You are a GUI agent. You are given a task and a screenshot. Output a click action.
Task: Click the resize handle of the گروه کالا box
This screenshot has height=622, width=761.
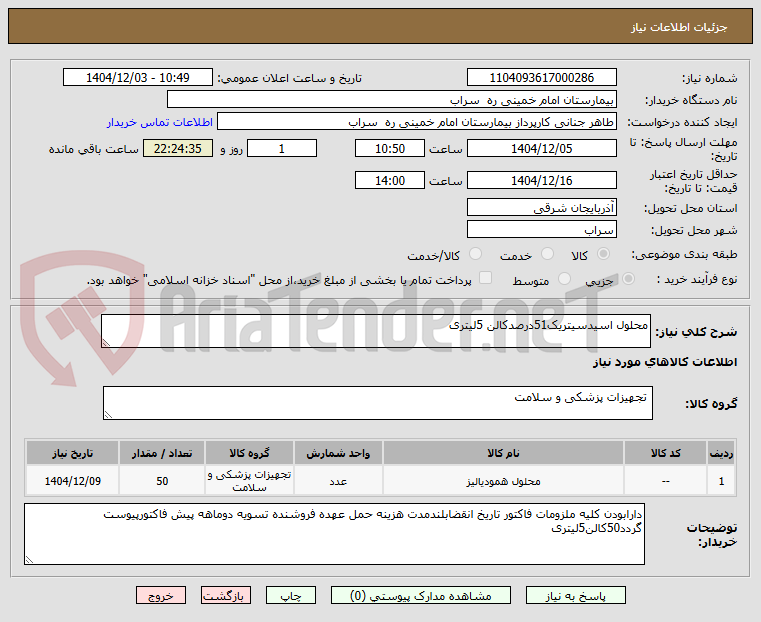coord(108,415)
